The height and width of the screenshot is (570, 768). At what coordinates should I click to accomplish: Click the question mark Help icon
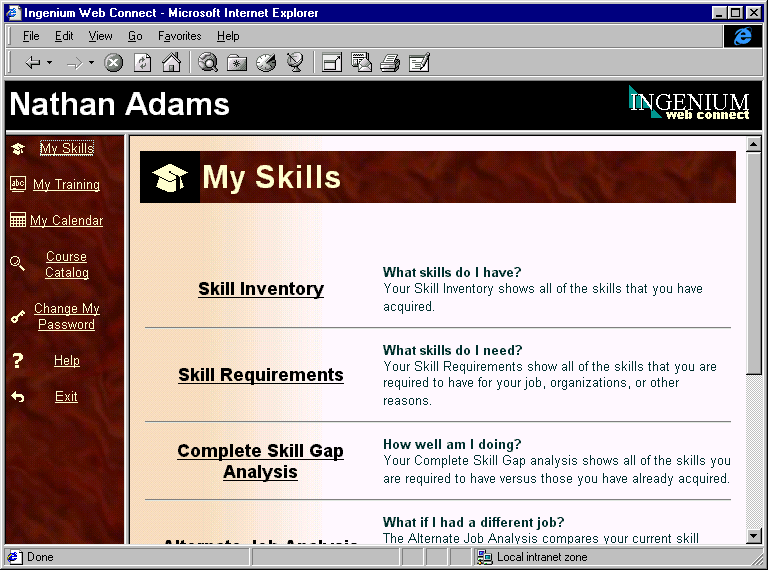[17, 361]
